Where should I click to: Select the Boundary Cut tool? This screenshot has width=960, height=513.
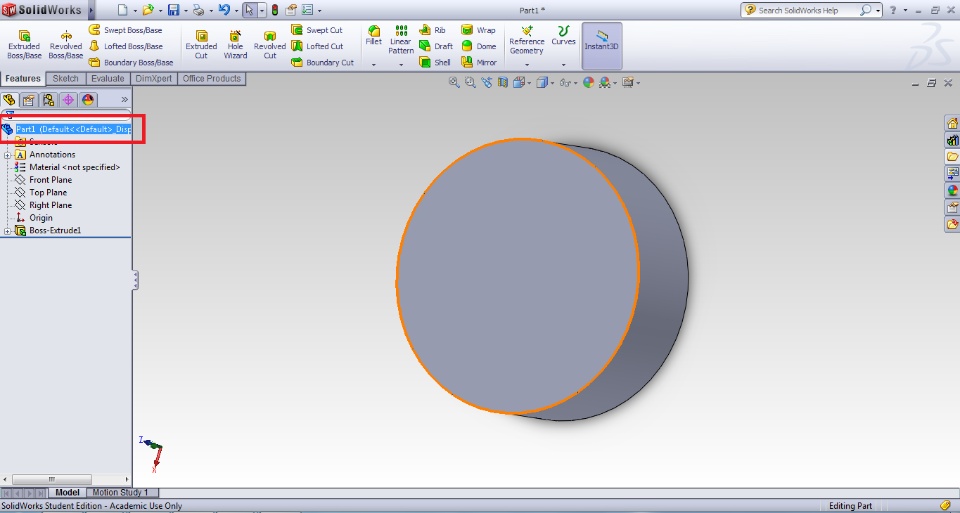click(x=323, y=62)
